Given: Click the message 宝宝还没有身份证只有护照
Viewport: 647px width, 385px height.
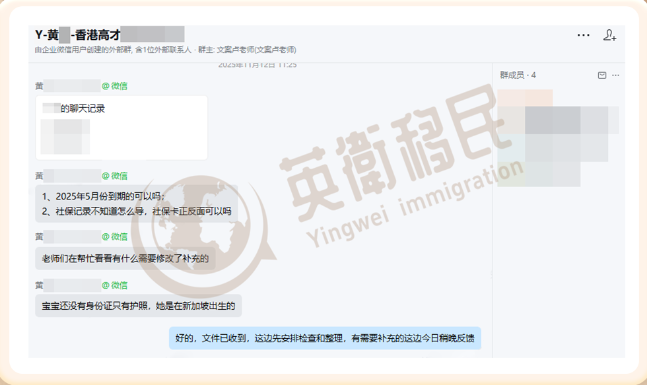Looking at the screenshot, I should pos(138,306).
